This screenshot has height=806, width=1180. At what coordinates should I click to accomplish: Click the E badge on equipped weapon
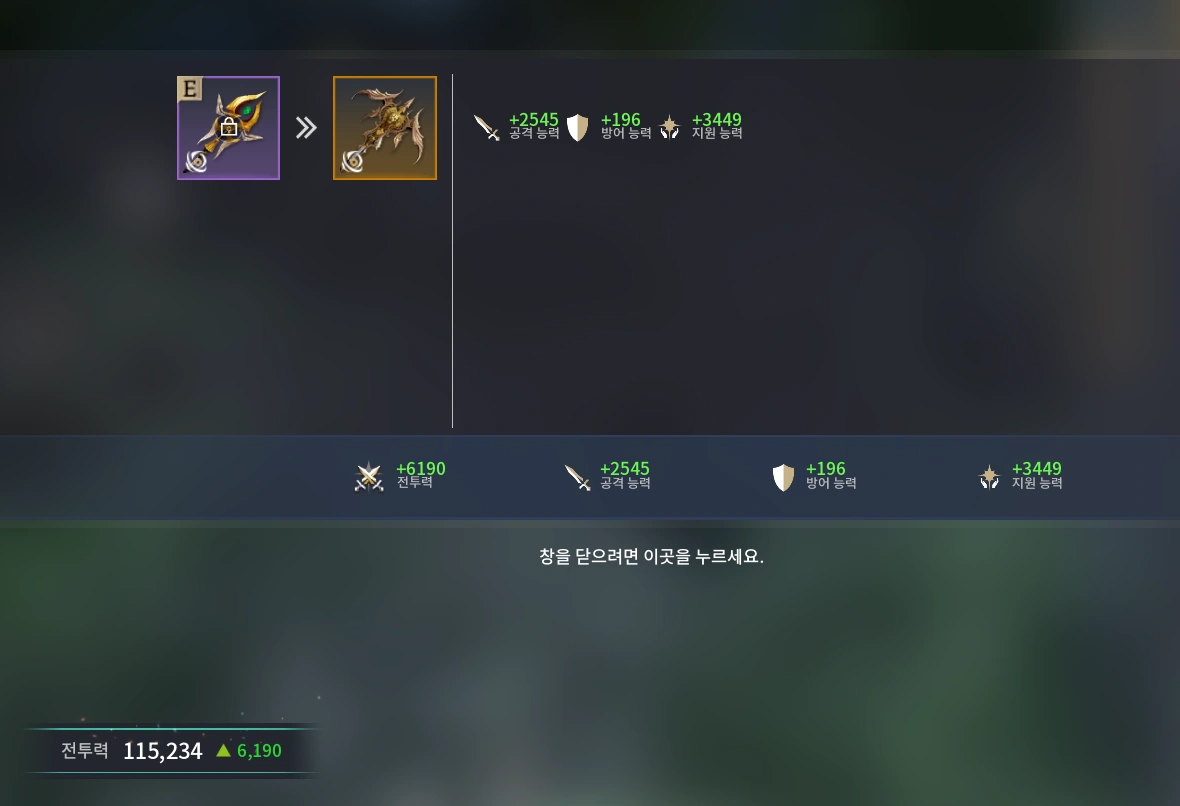tap(190, 89)
